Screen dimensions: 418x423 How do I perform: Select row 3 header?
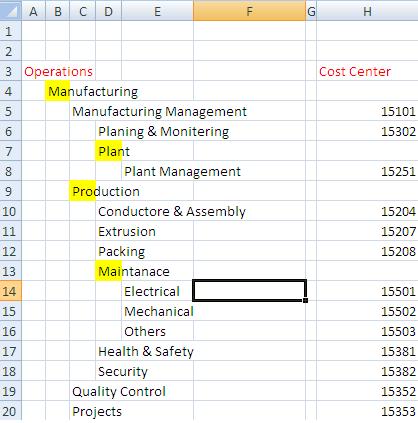[x=11, y=71]
